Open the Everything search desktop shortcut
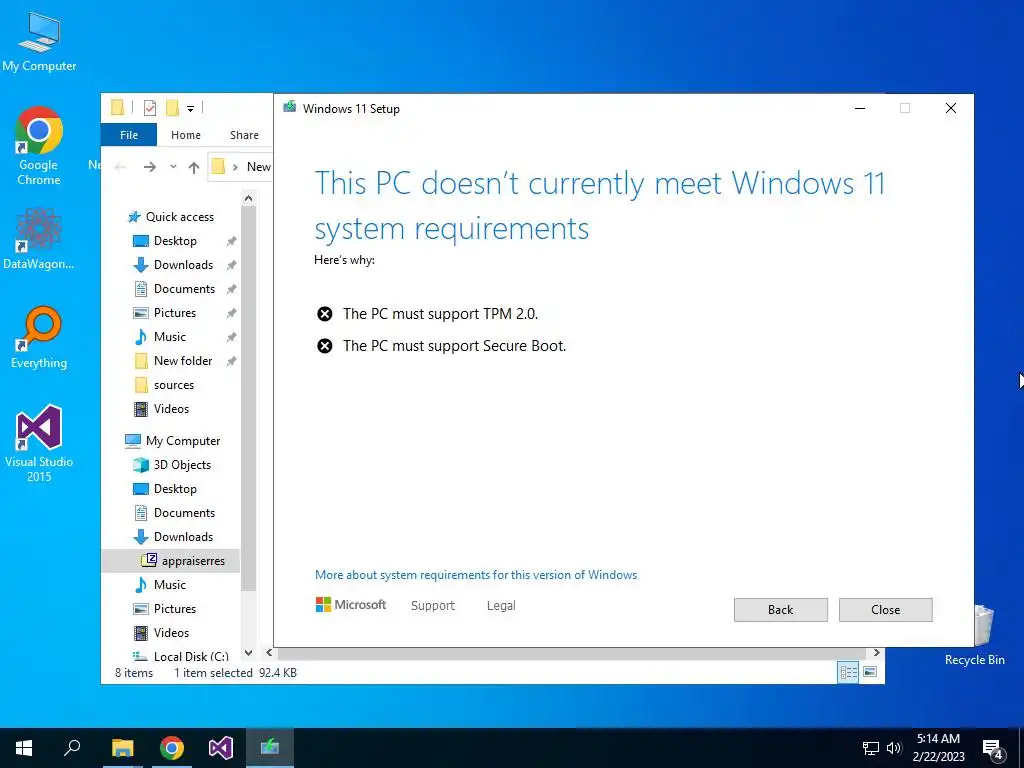This screenshot has width=1024, height=768. coord(39,337)
